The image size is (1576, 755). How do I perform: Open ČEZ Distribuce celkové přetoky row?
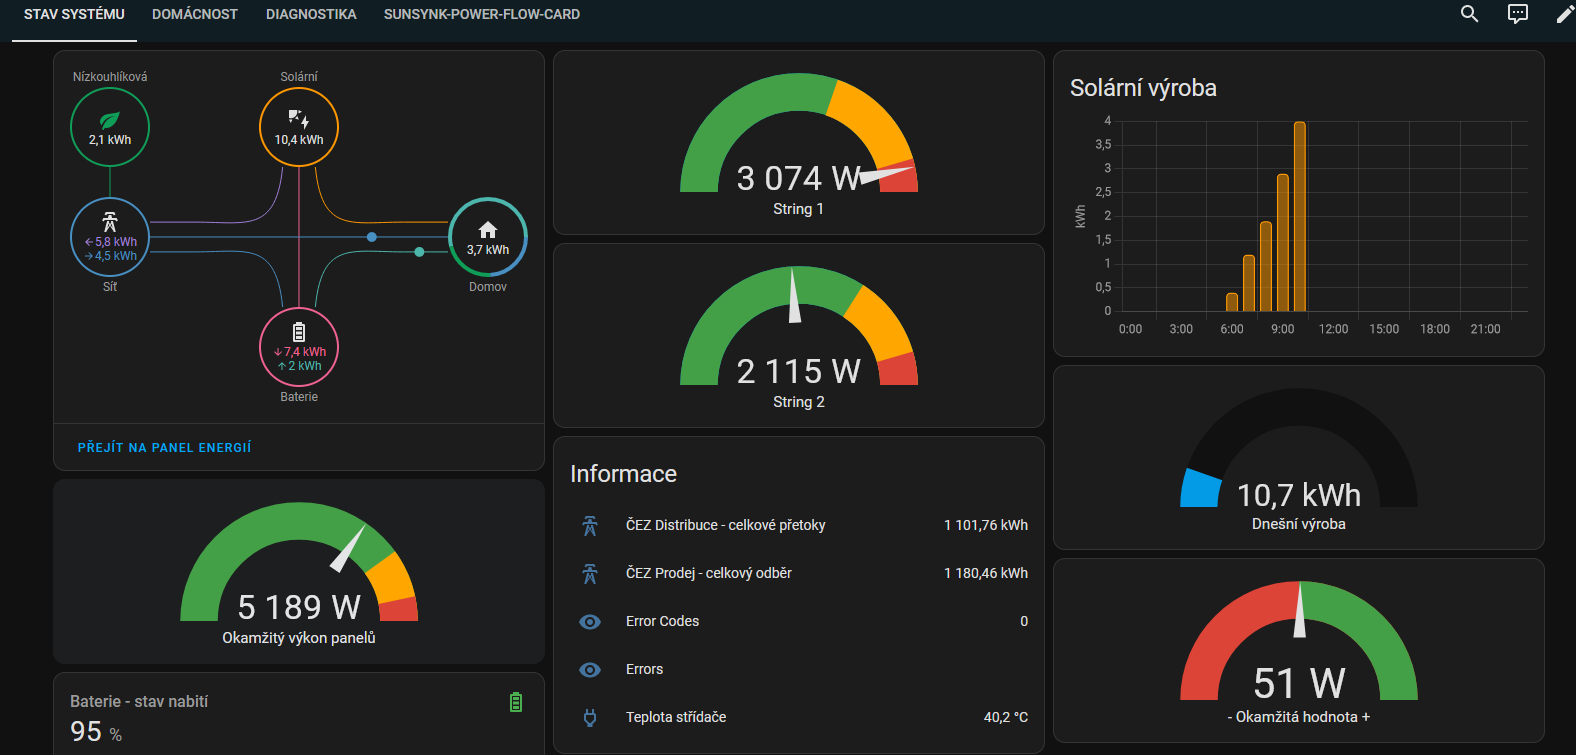[x=798, y=525]
